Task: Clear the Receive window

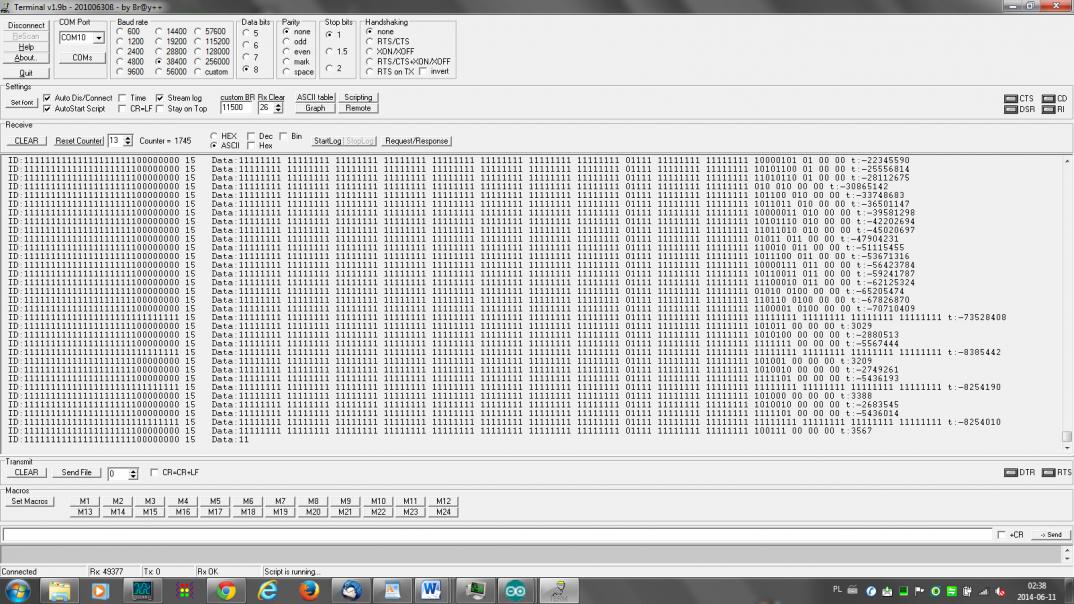Action: point(27,140)
